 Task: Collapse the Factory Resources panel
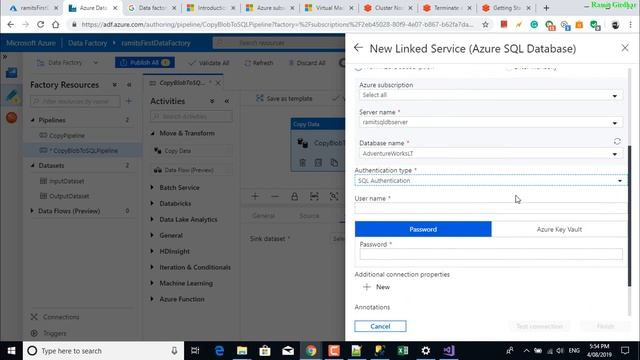(x=129, y=85)
